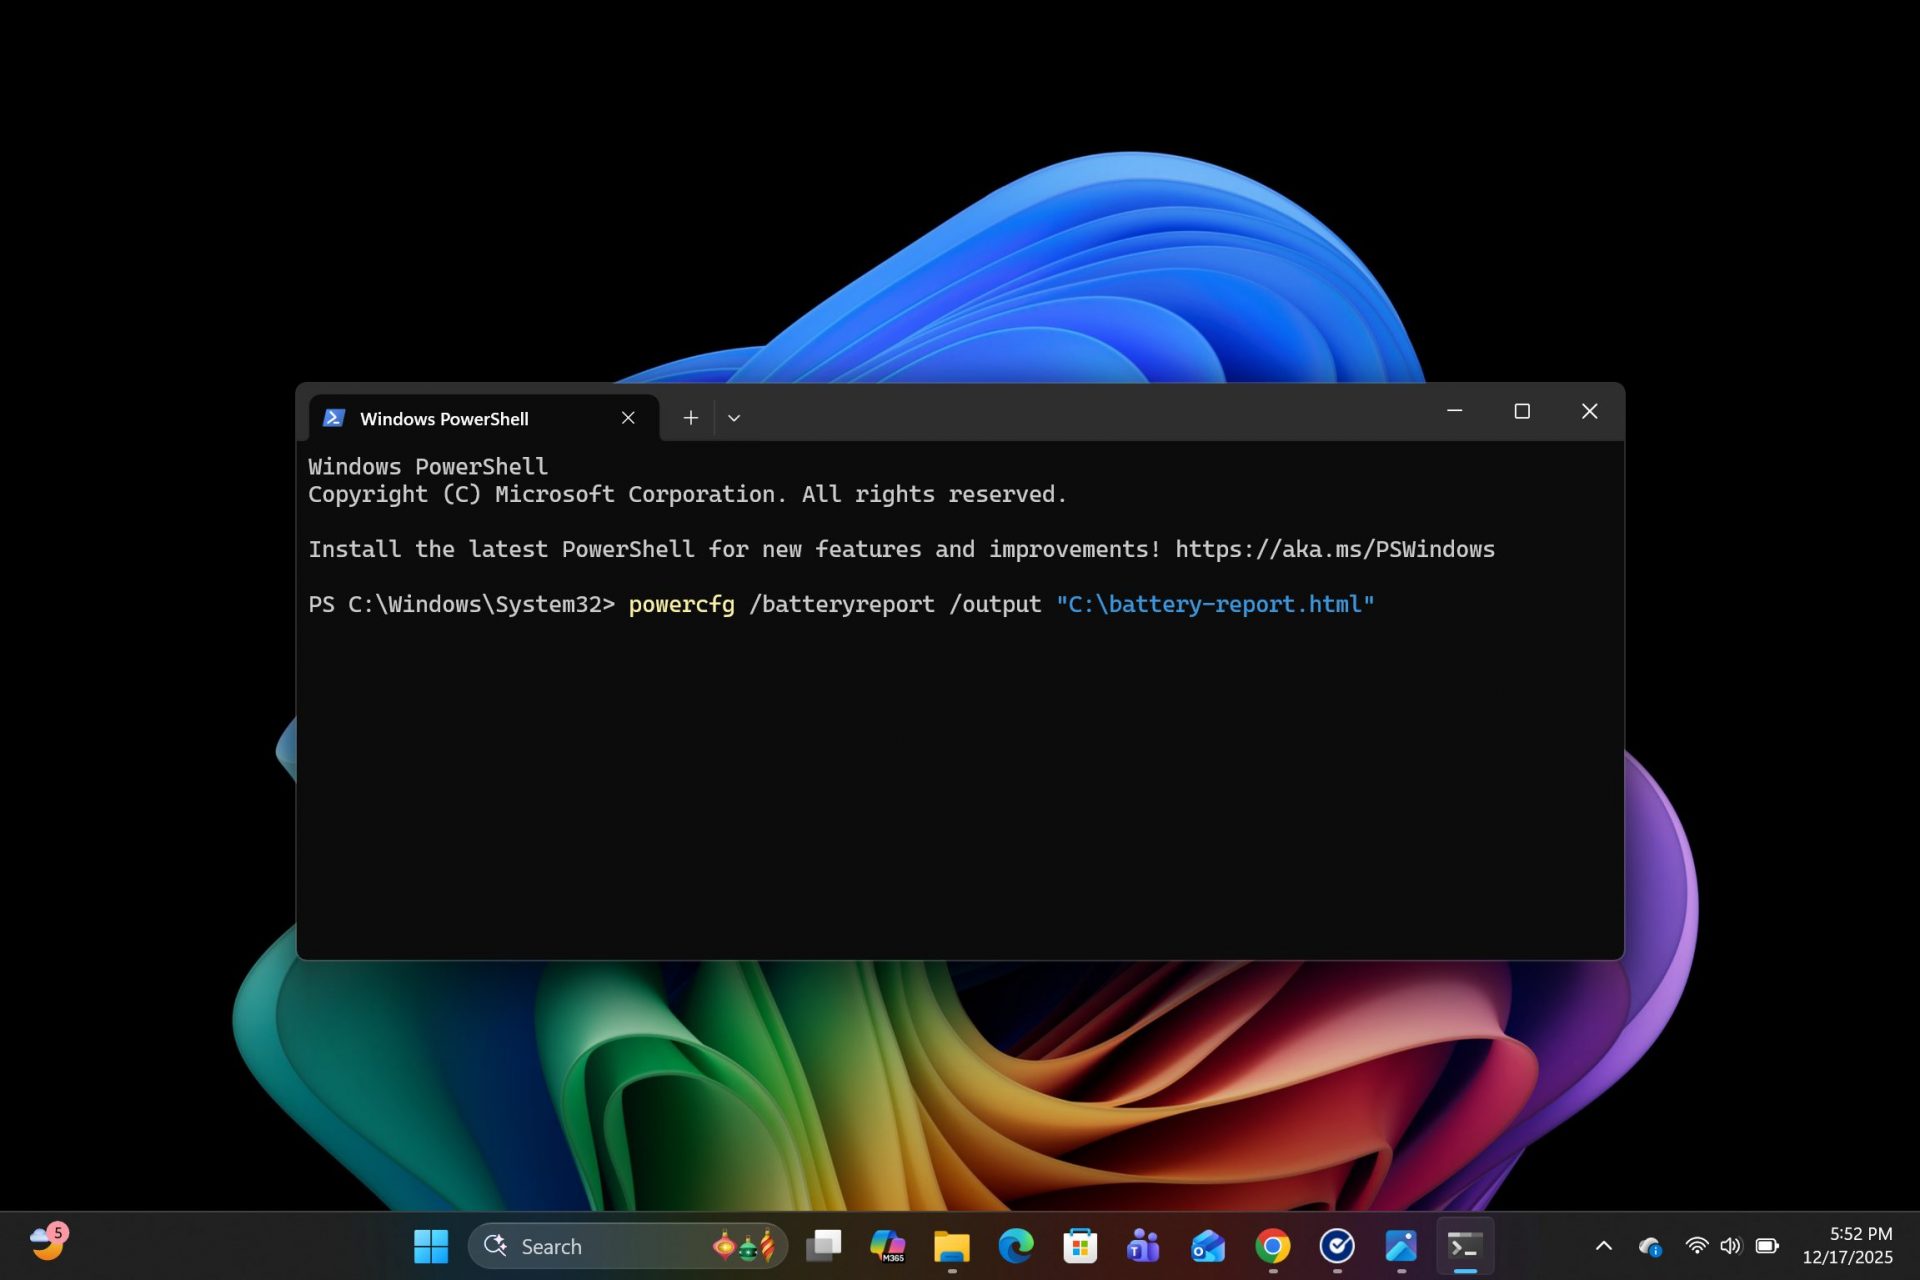Launch Microsoft Edge

(1017, 1246)
